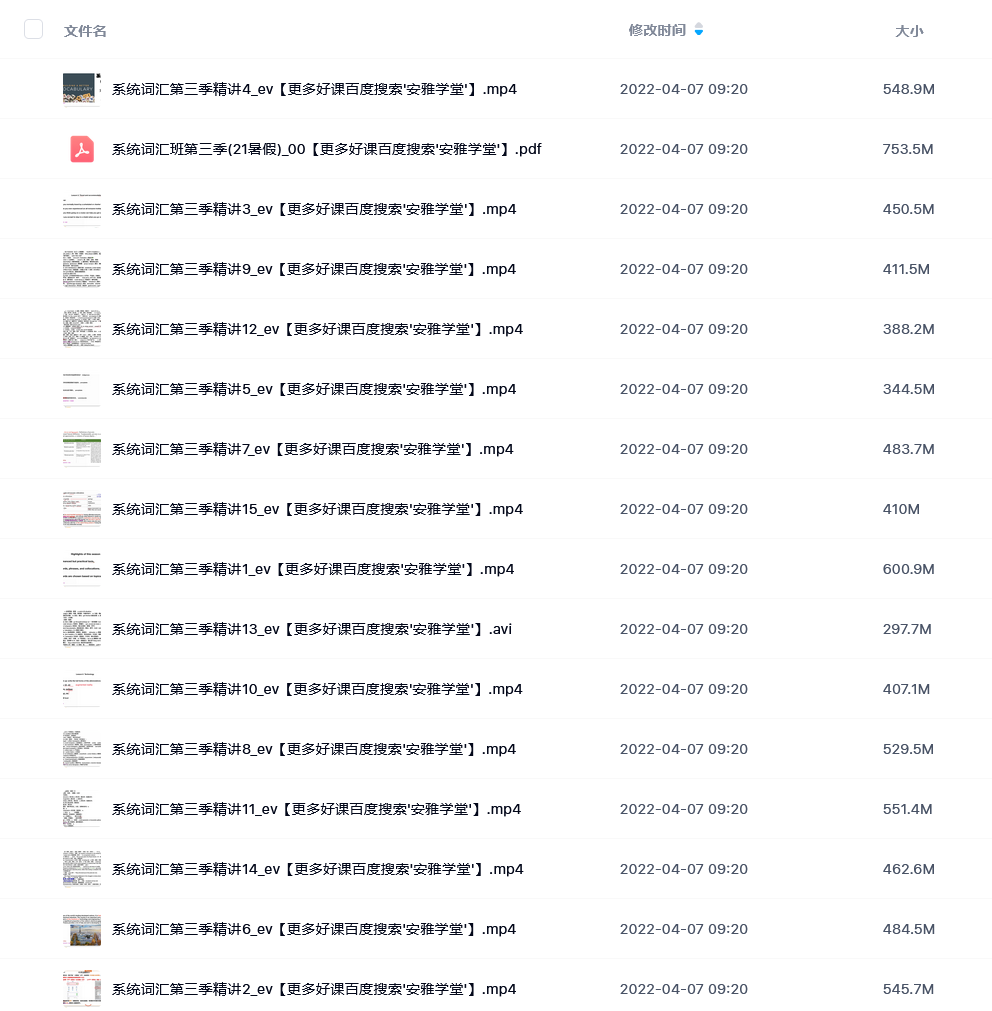
Task: Sort by 修改时间 using the blue sort arrow
Action: (699, 30)
